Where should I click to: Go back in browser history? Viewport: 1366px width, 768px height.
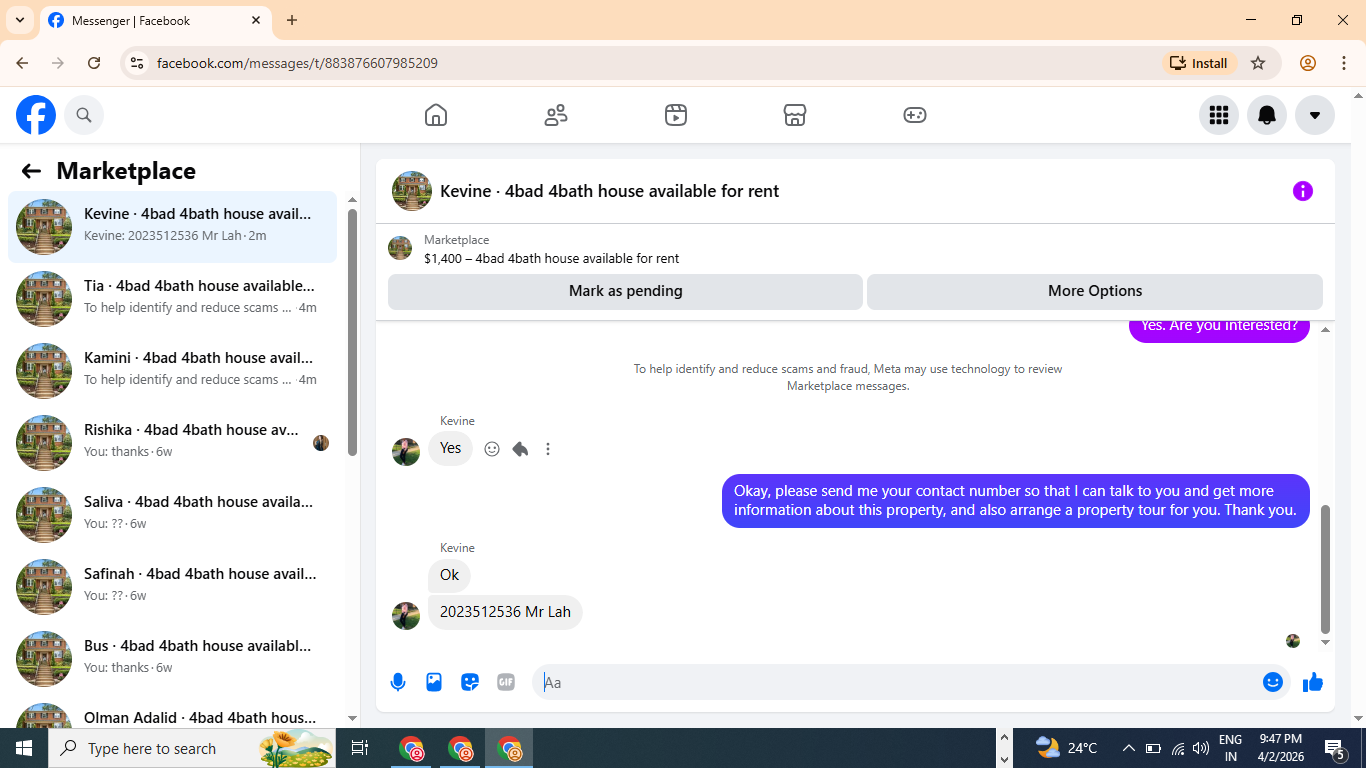[22, 63]
